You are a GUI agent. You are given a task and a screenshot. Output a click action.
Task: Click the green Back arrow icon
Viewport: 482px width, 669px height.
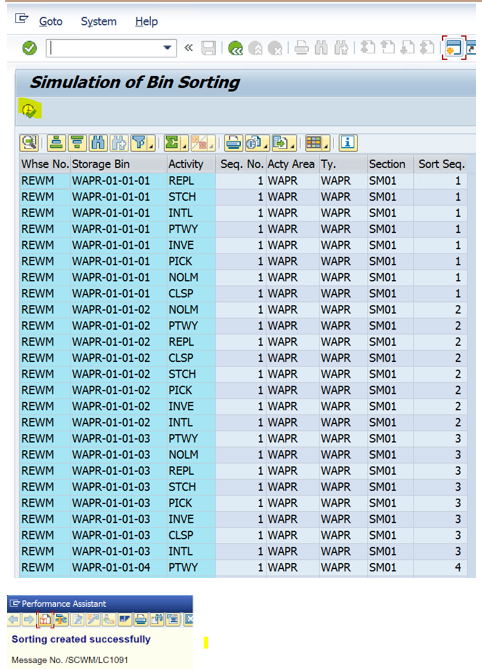pos(235,48)
